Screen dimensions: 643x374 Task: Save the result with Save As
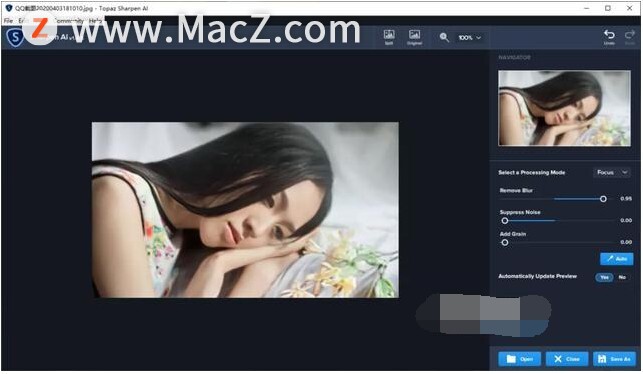pyautogui.click(x=614, y=359)
